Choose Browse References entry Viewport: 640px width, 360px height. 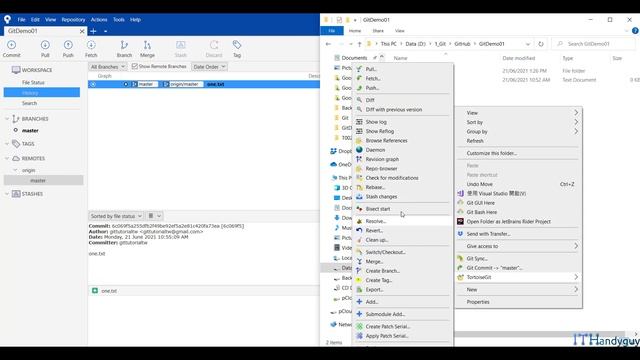pos(403,140)
